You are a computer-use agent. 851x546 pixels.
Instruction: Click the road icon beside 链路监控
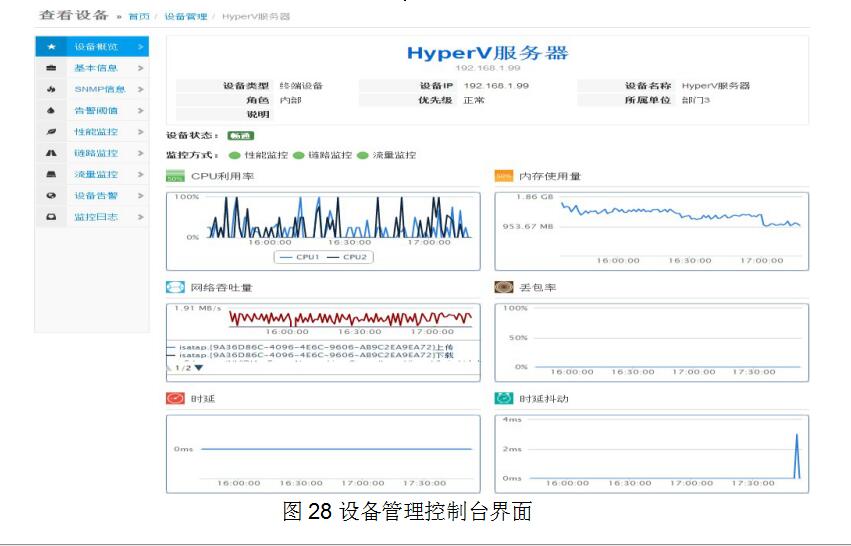pyautogui.click(x=51, y=153)
